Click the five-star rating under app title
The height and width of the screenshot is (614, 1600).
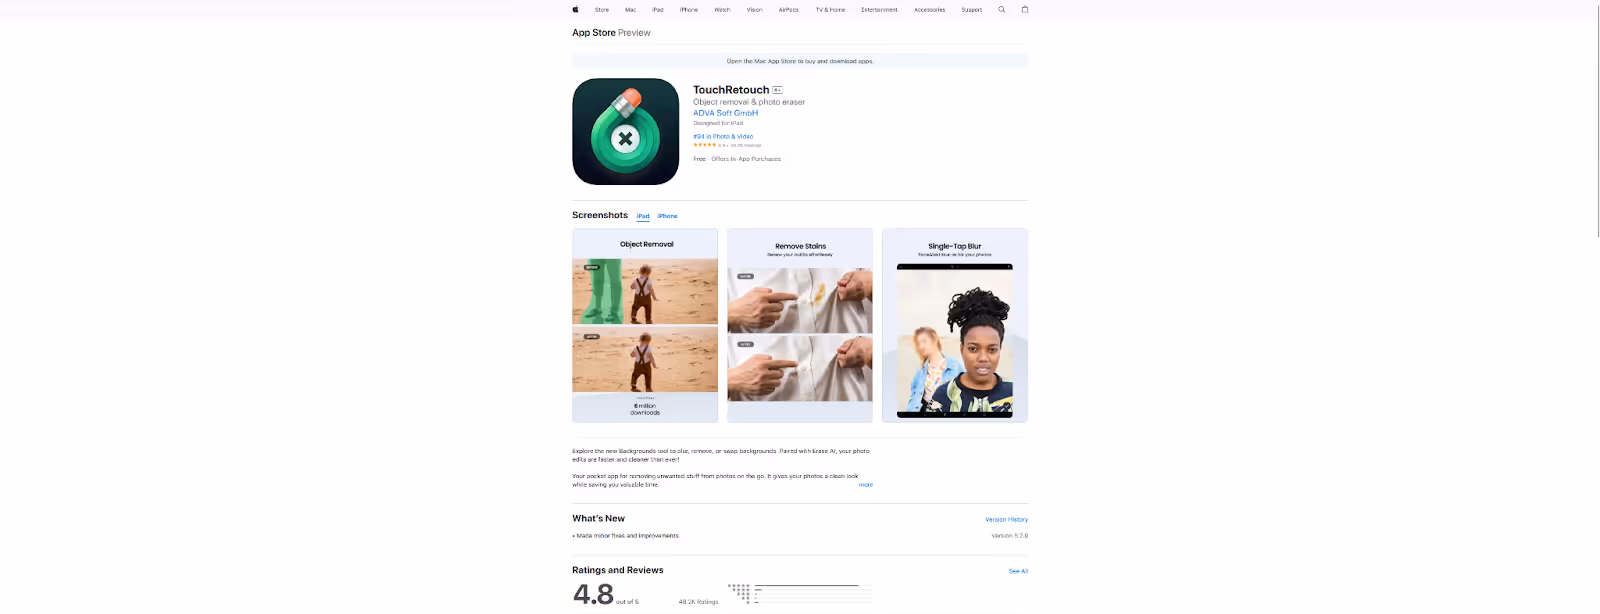click(x=705, y=145)
